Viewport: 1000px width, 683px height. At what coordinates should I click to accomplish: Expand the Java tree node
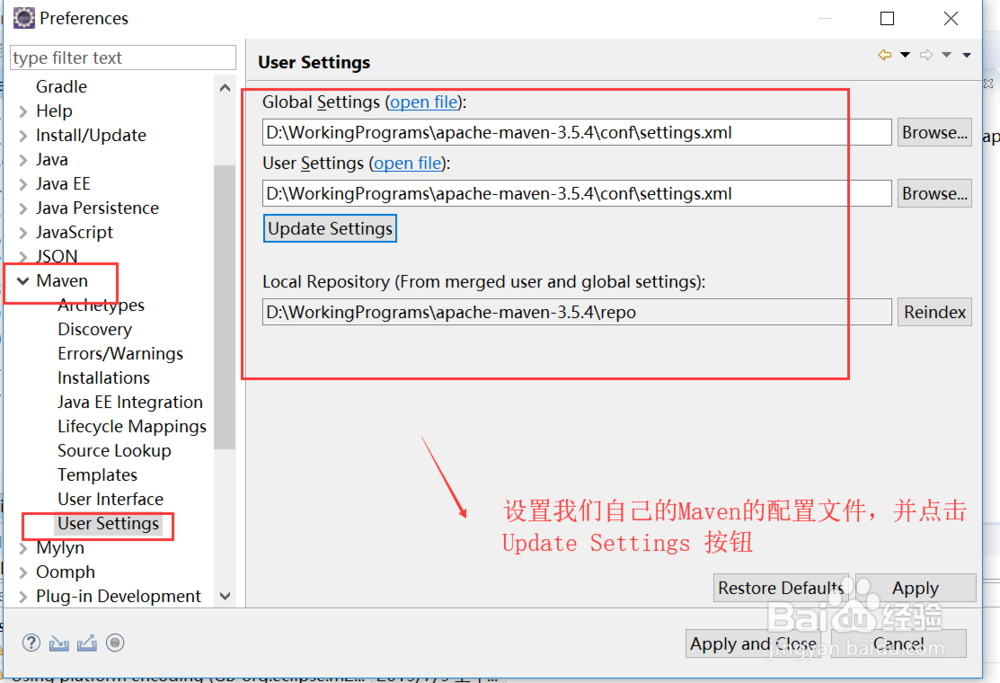pyautogui.click(x=23, y=160)
